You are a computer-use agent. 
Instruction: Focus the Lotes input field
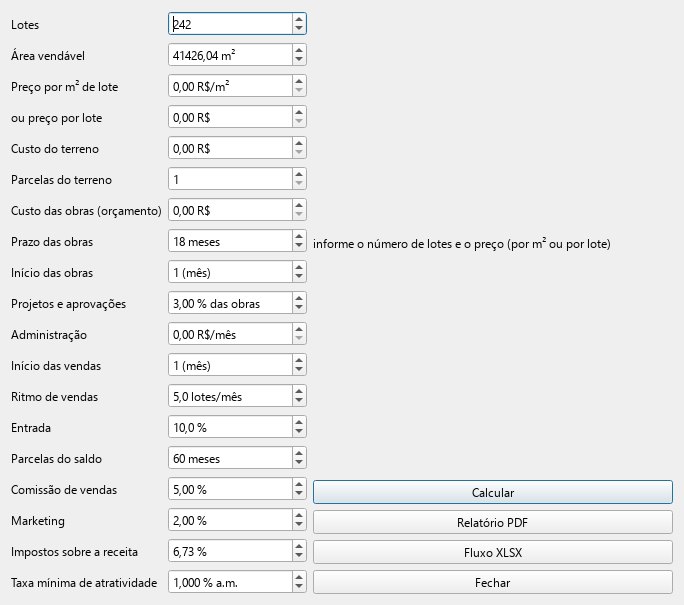(x=230, y=24)
